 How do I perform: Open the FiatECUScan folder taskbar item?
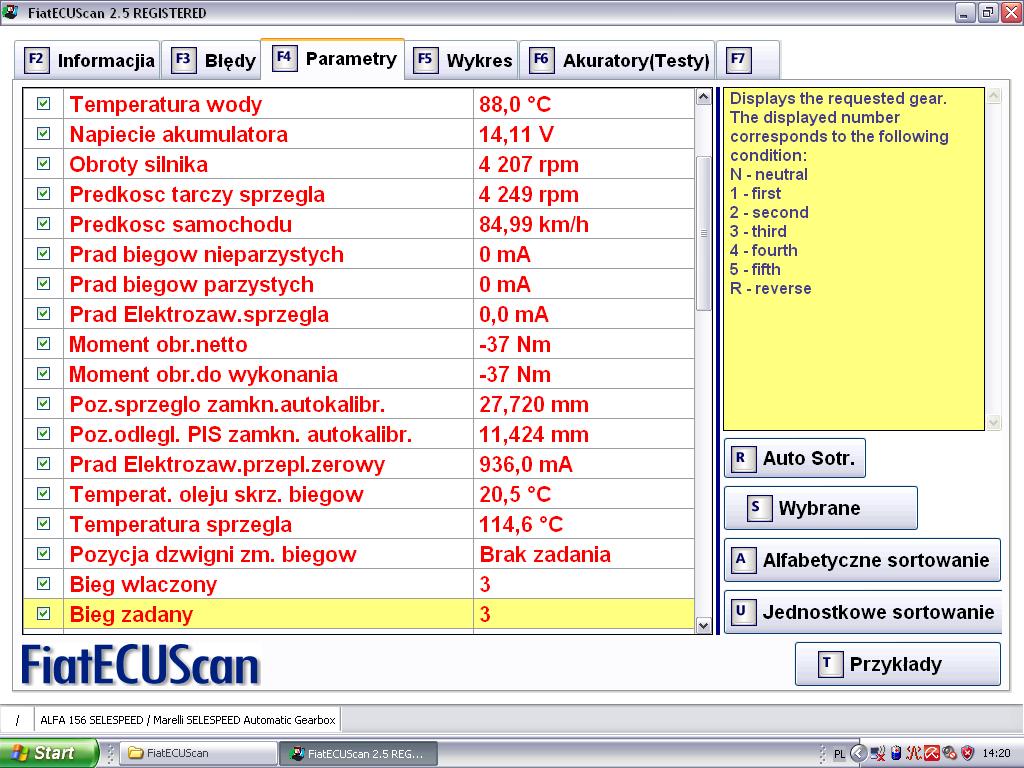(x=199, y=753)
